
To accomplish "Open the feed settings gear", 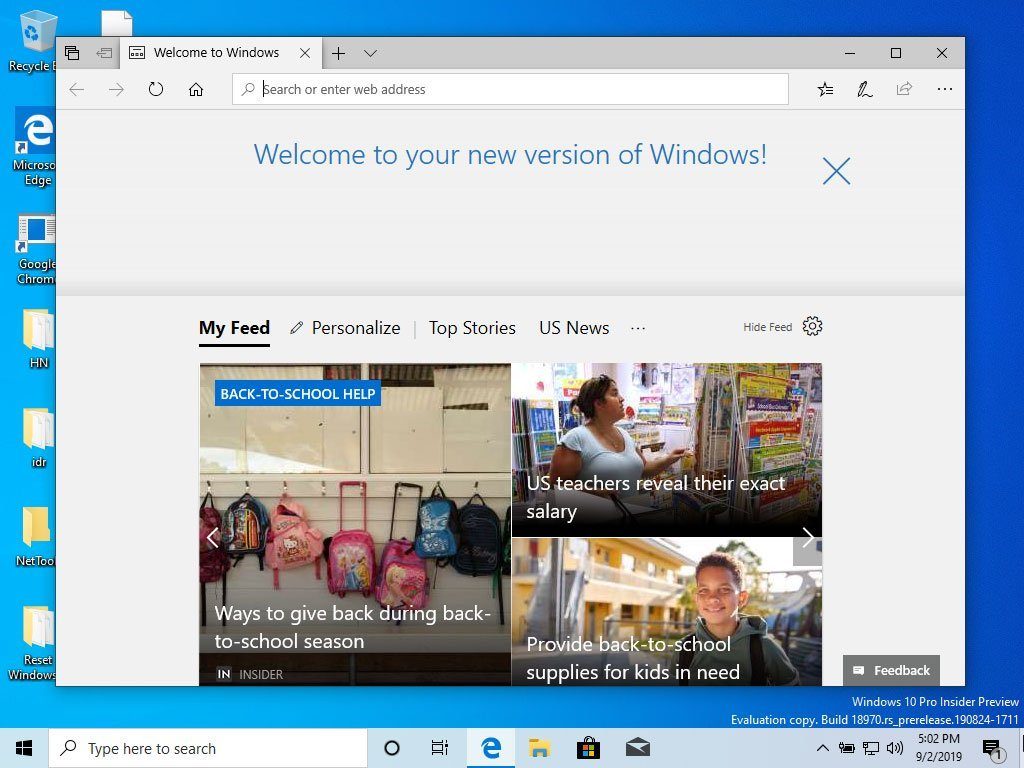I will pyautogui.click(x=813, y=325).
